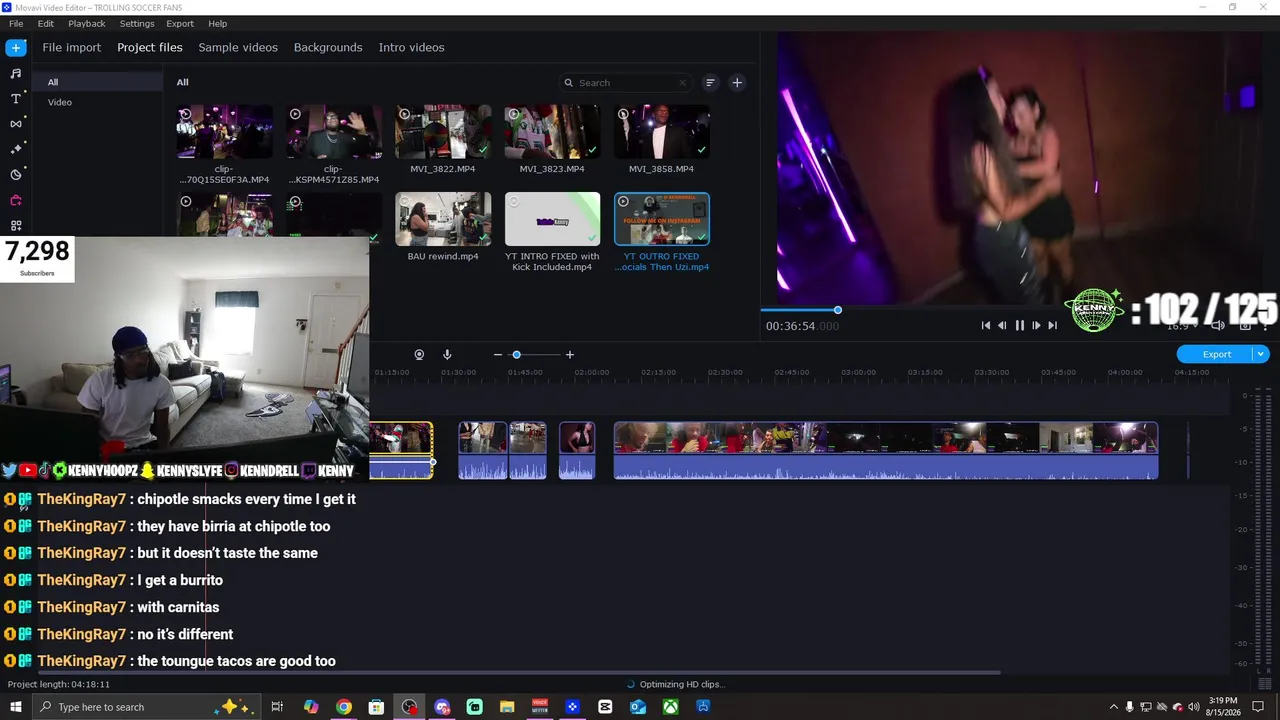Open the Settings menu
The image size is (1280, 720).
[137, 23]
